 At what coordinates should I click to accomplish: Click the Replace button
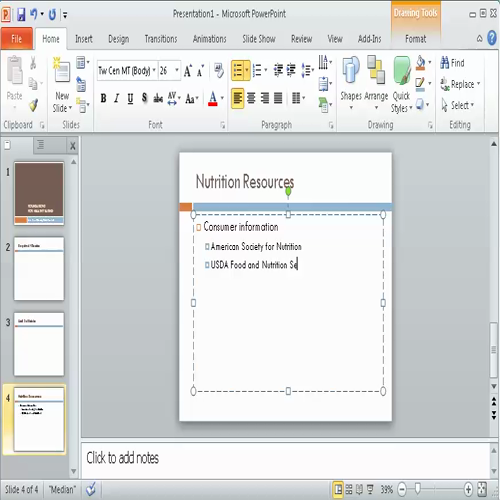point(460,84)
